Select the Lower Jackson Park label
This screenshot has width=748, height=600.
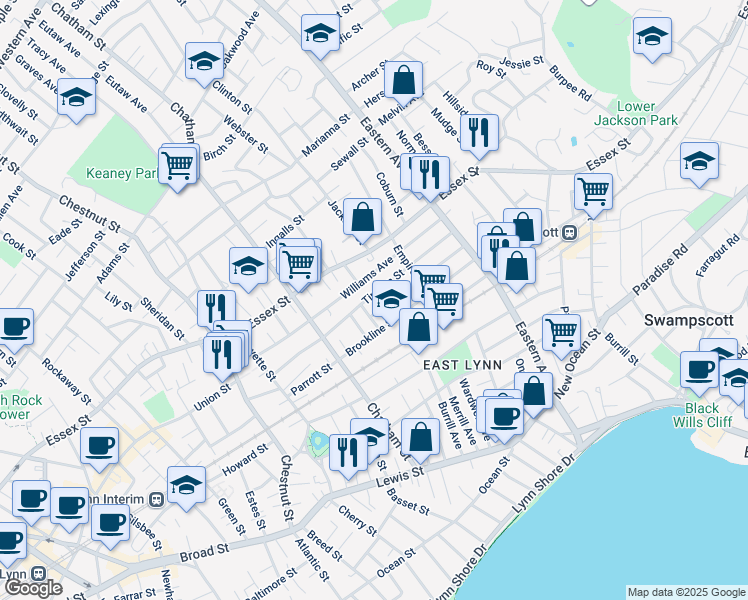pyautogui.click(x=648, y=113)
